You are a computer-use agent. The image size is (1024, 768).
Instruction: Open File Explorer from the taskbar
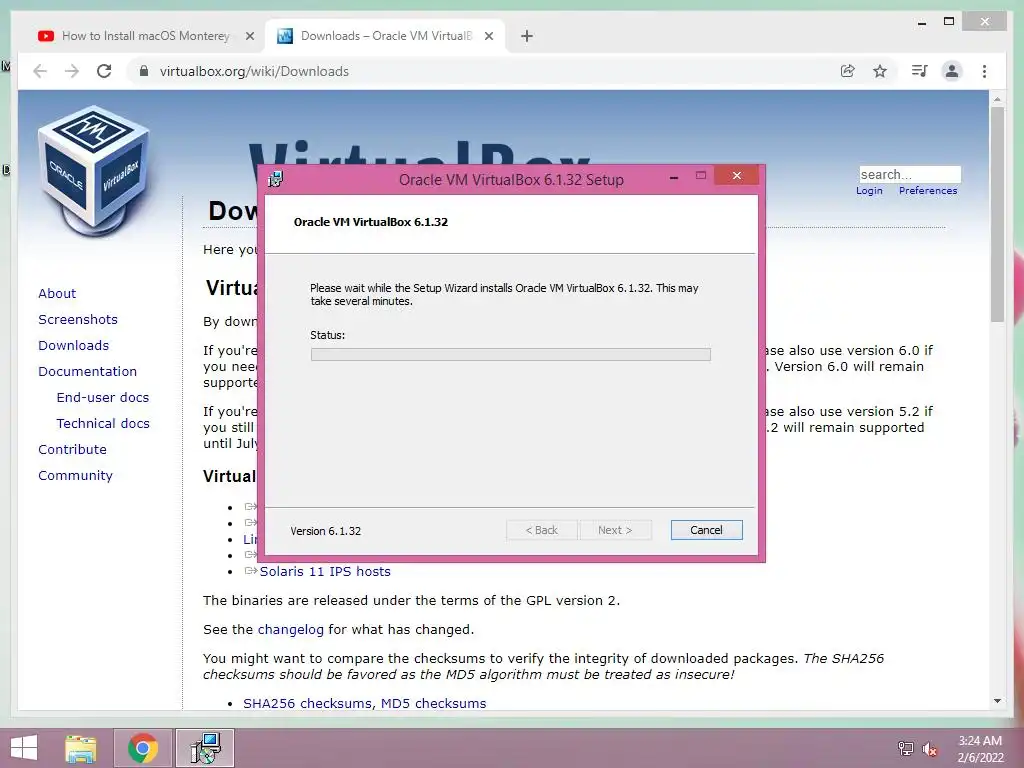[81, 748]
